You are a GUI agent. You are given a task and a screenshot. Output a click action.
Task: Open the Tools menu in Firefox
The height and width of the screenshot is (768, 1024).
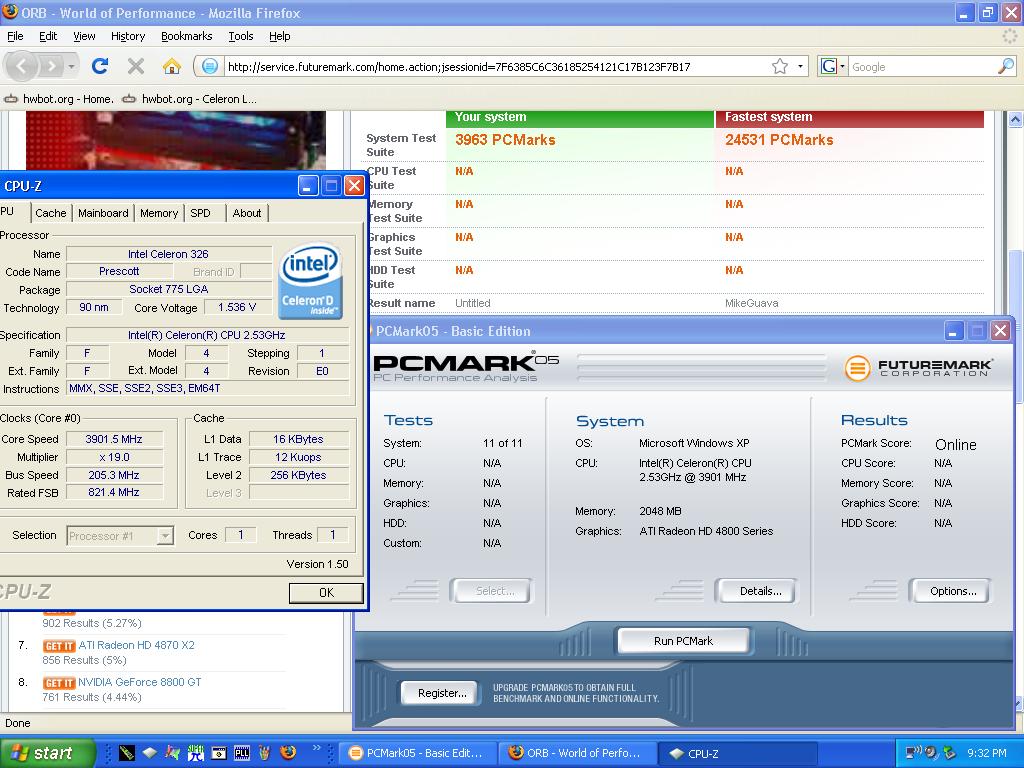click(x=241, y=37)
